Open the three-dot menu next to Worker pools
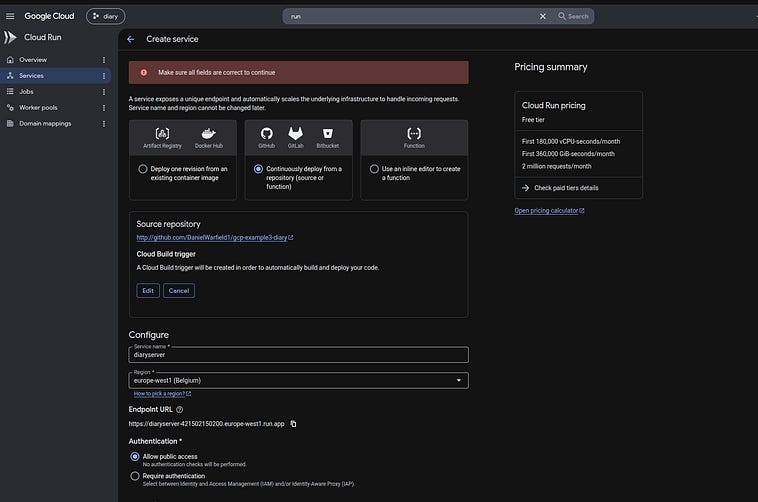 pos(103,108)
